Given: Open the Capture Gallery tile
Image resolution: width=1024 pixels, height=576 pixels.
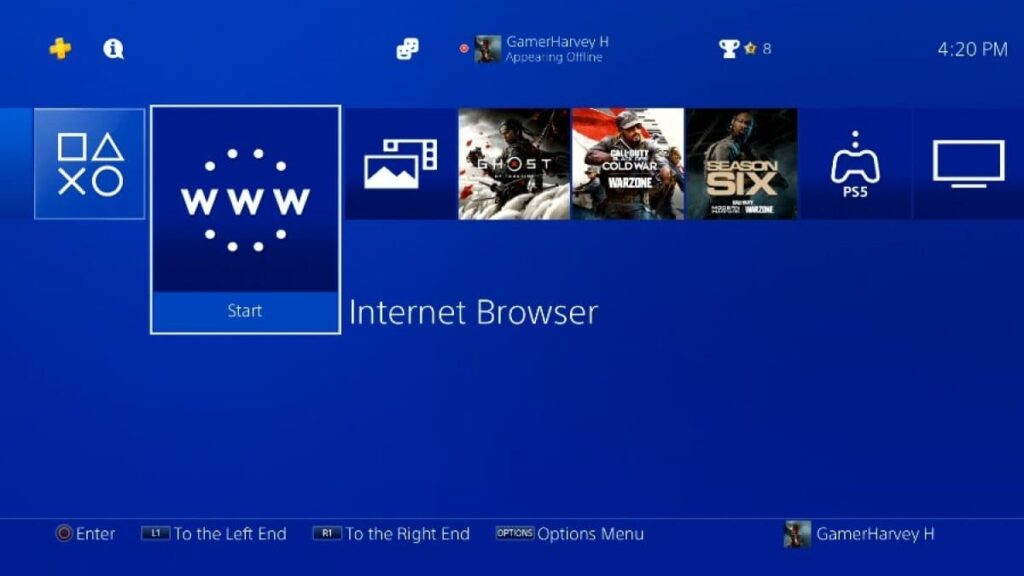Looking at the screenshot, I should 400,164.
